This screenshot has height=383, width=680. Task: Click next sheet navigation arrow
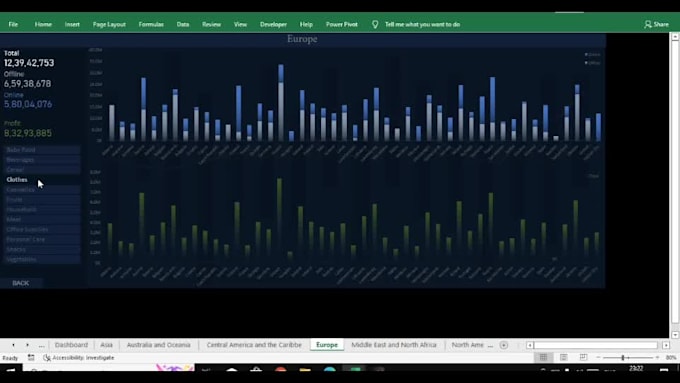(27, 345)
